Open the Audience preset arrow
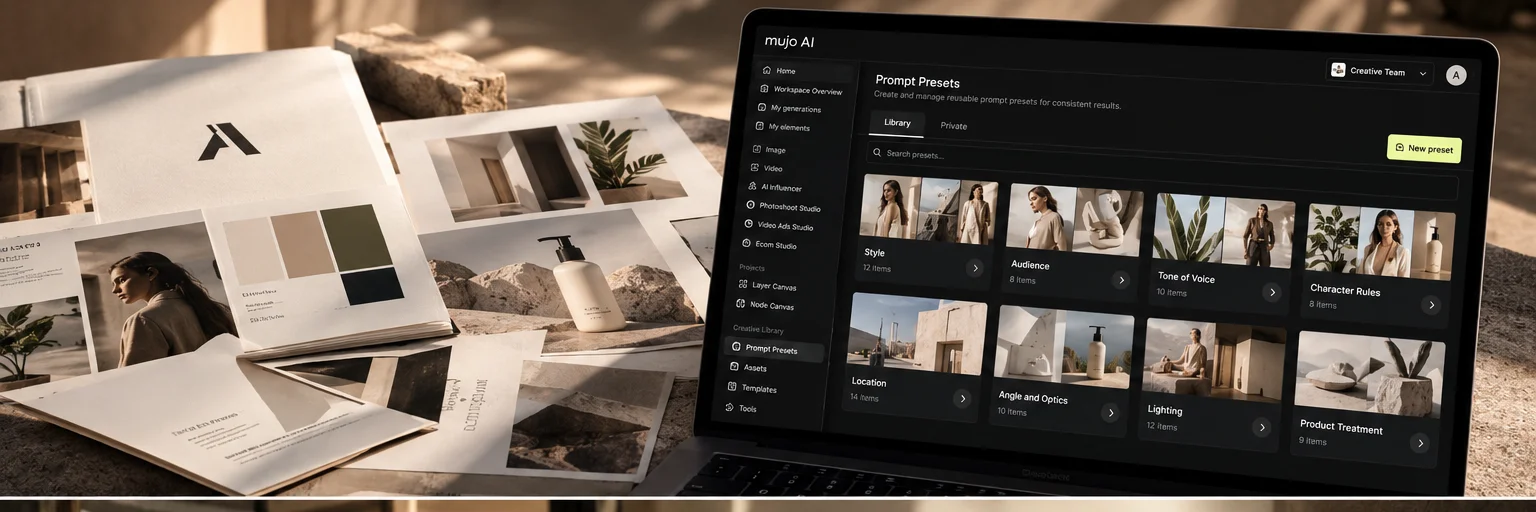This screenshot has width=1536, height=512. click(1121, 281)
